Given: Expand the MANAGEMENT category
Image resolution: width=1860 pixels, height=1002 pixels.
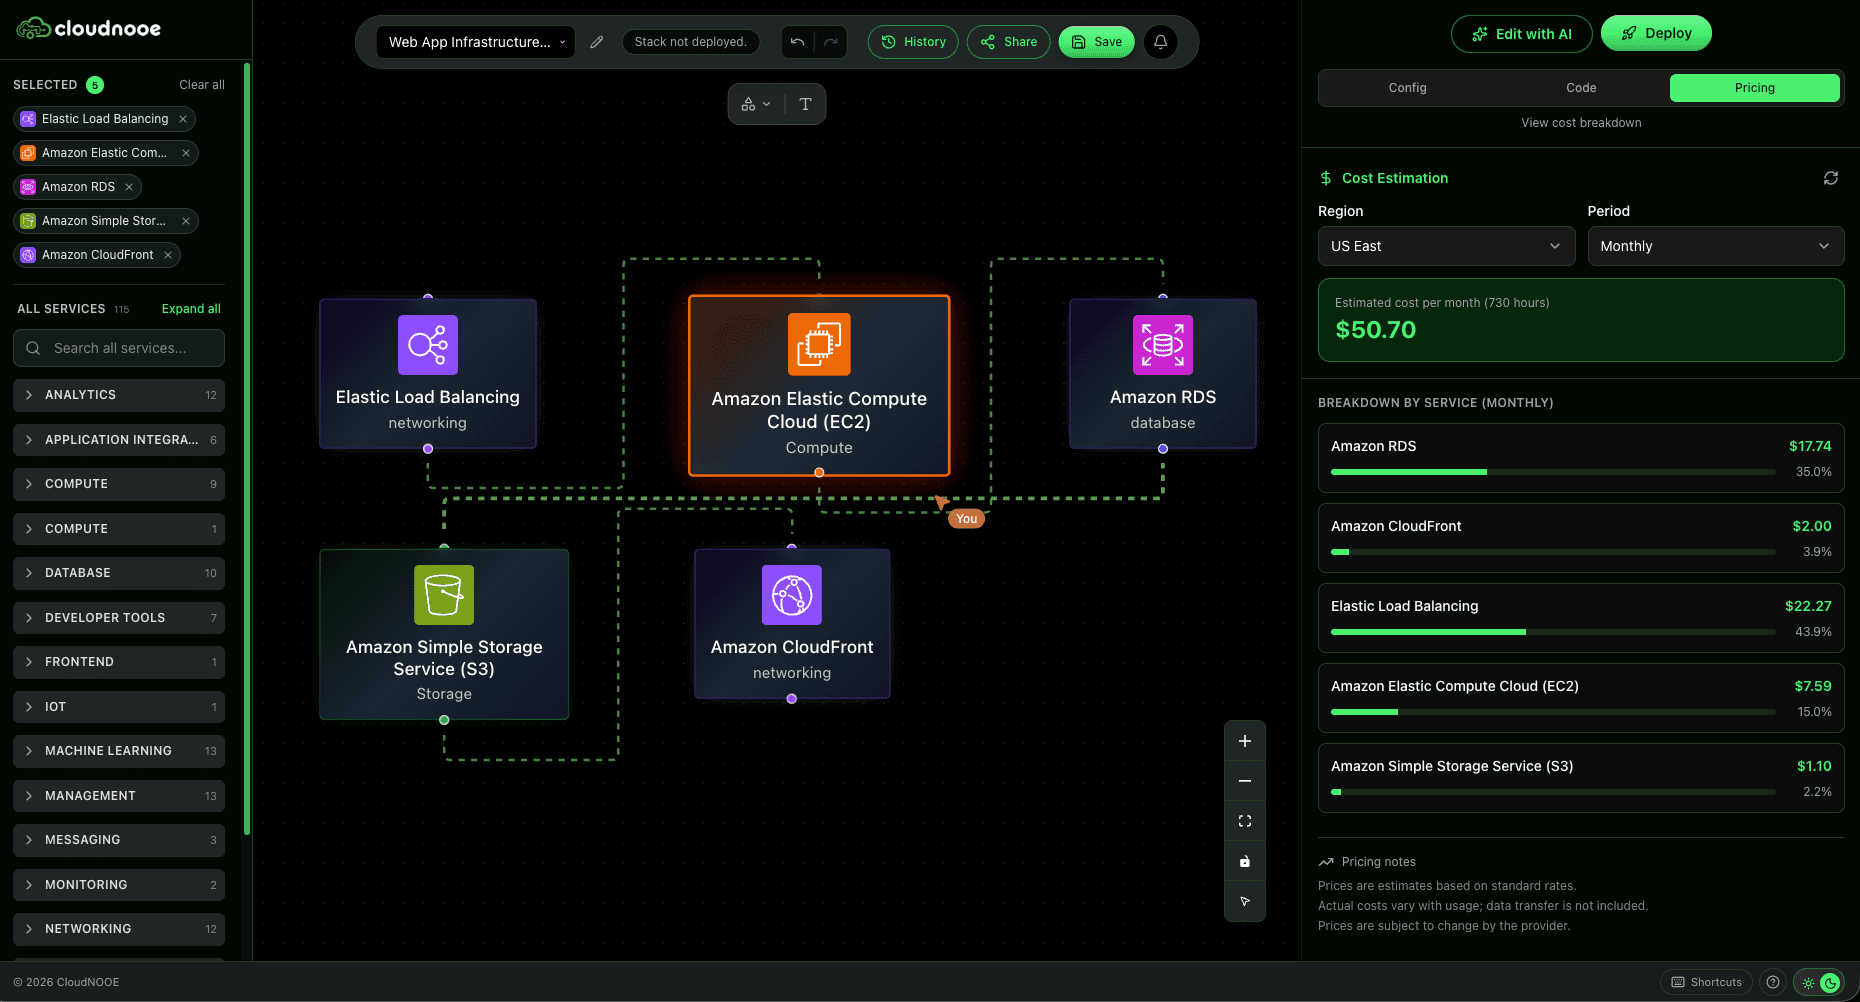Looking at the screenshot, I should 119,796.
